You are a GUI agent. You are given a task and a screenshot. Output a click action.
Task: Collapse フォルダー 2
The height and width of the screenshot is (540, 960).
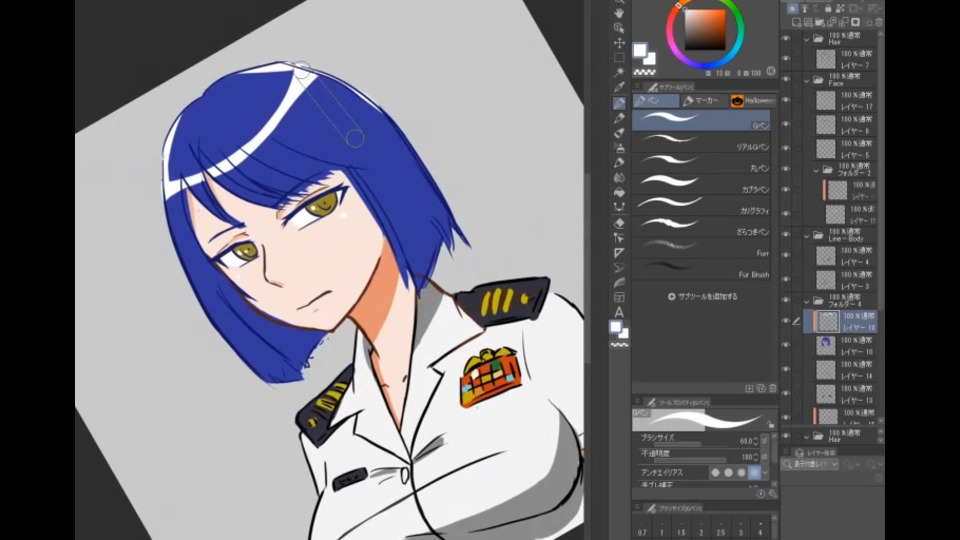click(816, 170)
